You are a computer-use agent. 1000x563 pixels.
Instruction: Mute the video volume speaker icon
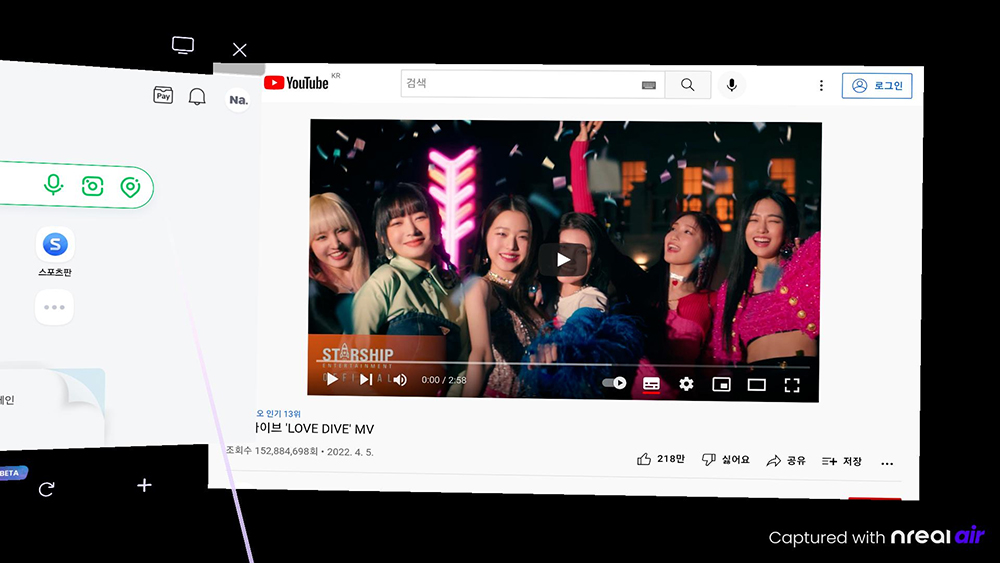click(400, 380)
